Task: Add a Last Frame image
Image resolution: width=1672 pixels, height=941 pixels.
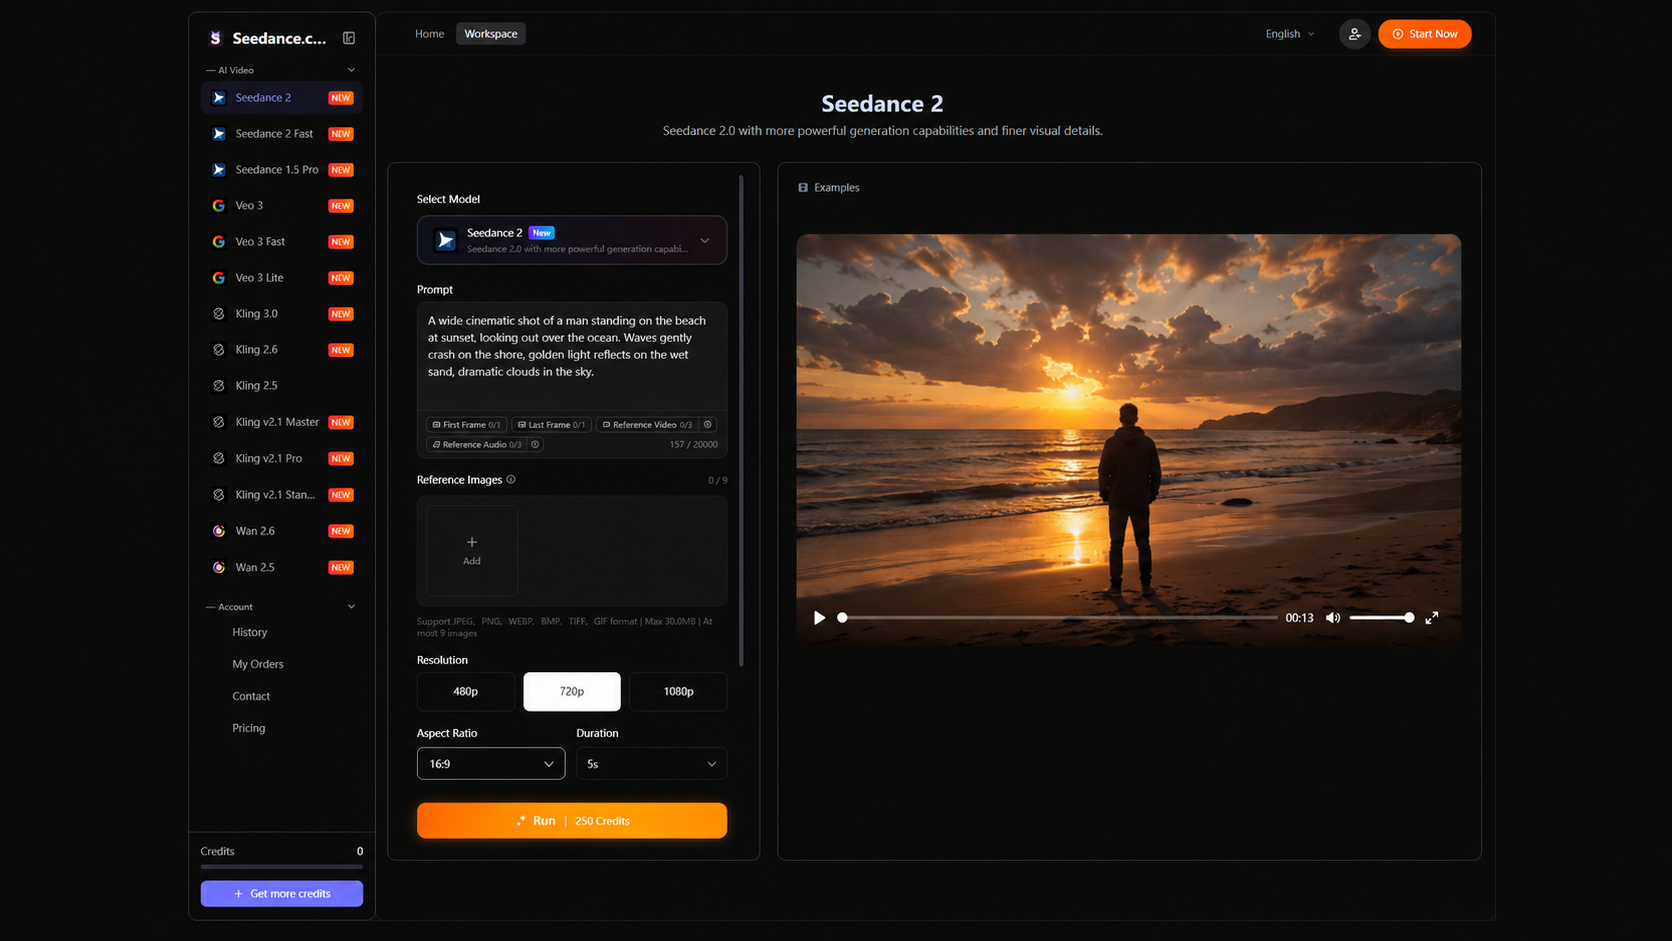Action: [551, 424]
